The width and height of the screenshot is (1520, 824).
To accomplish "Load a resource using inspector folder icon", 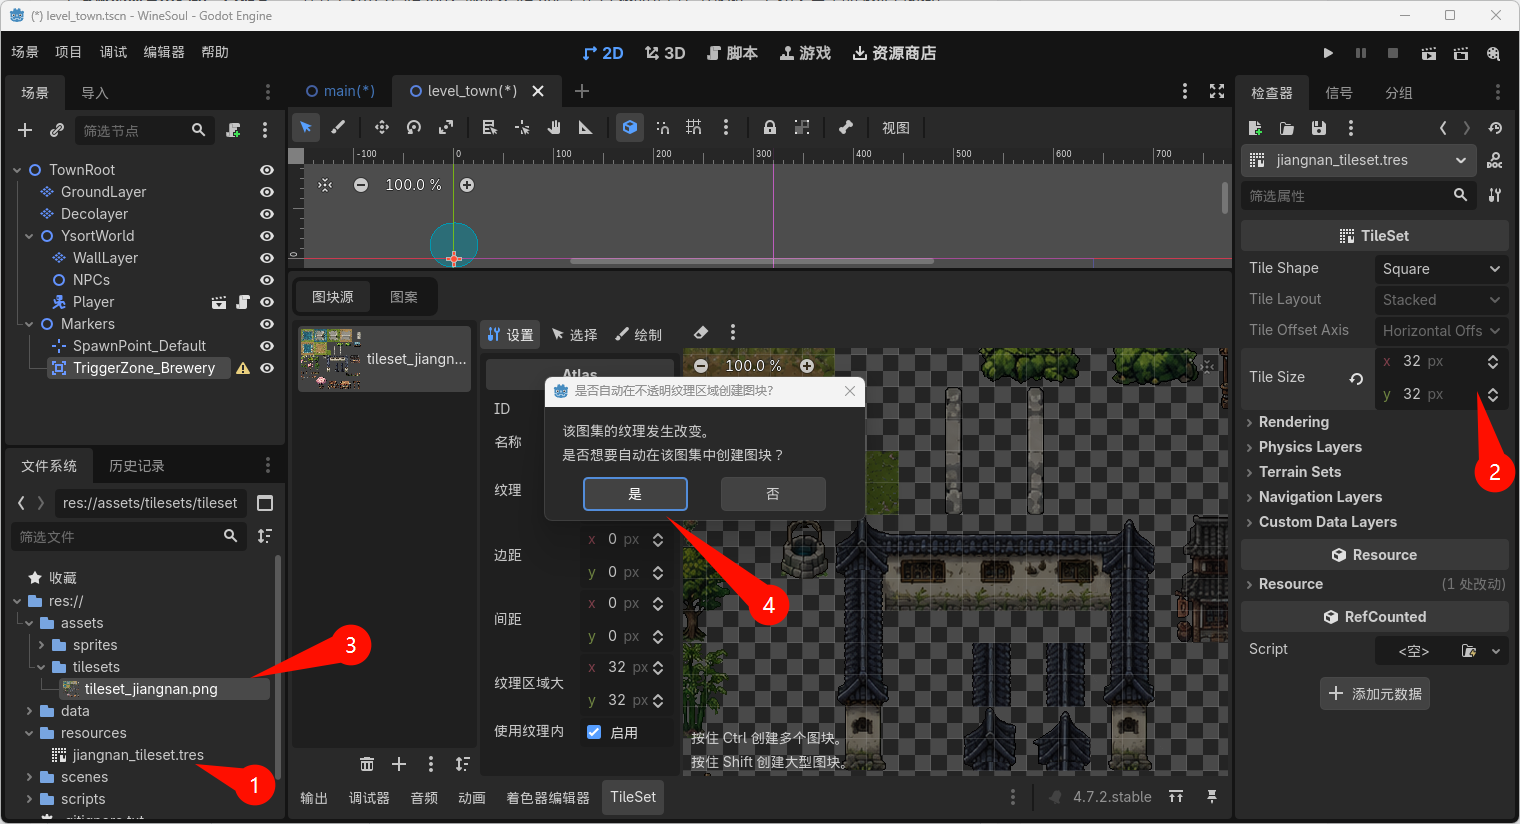I will 1287,128.
